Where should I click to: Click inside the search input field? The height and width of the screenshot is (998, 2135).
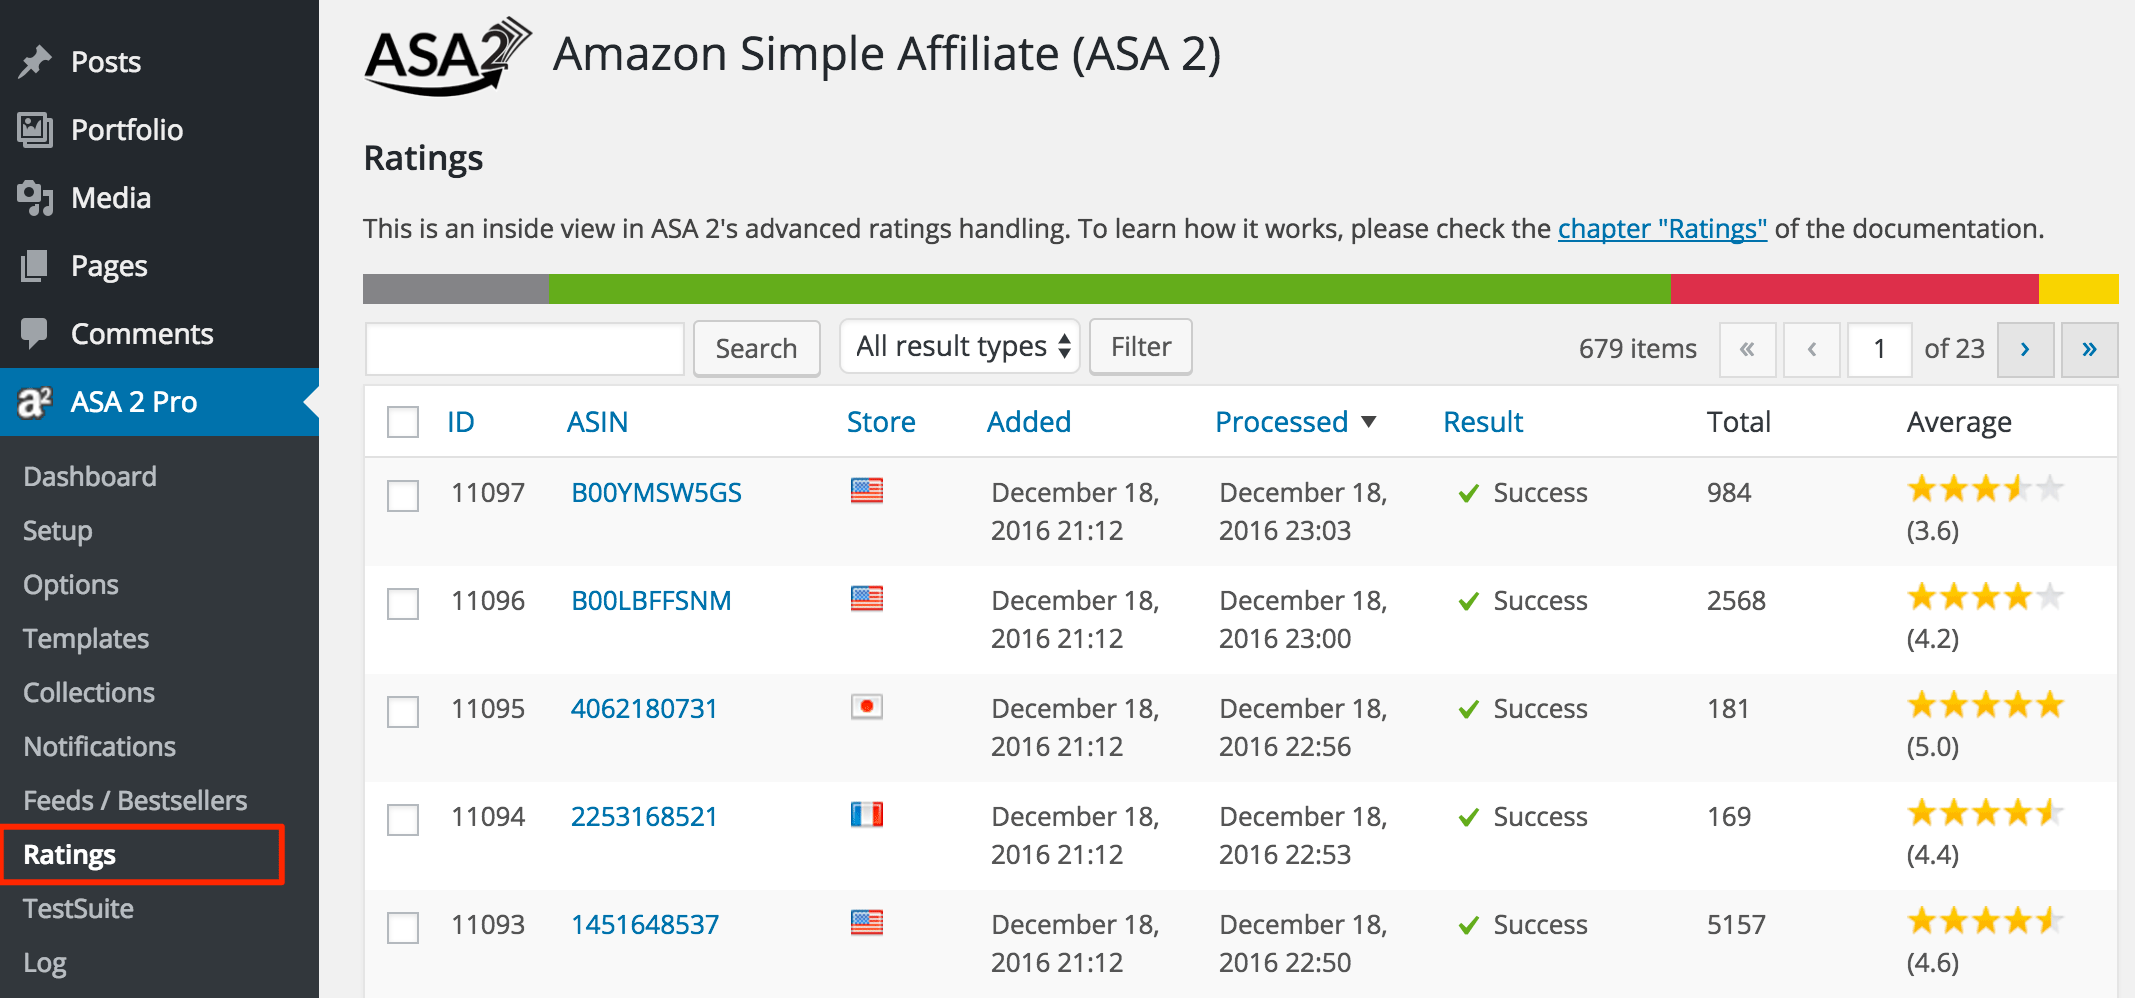coord(523,348)
